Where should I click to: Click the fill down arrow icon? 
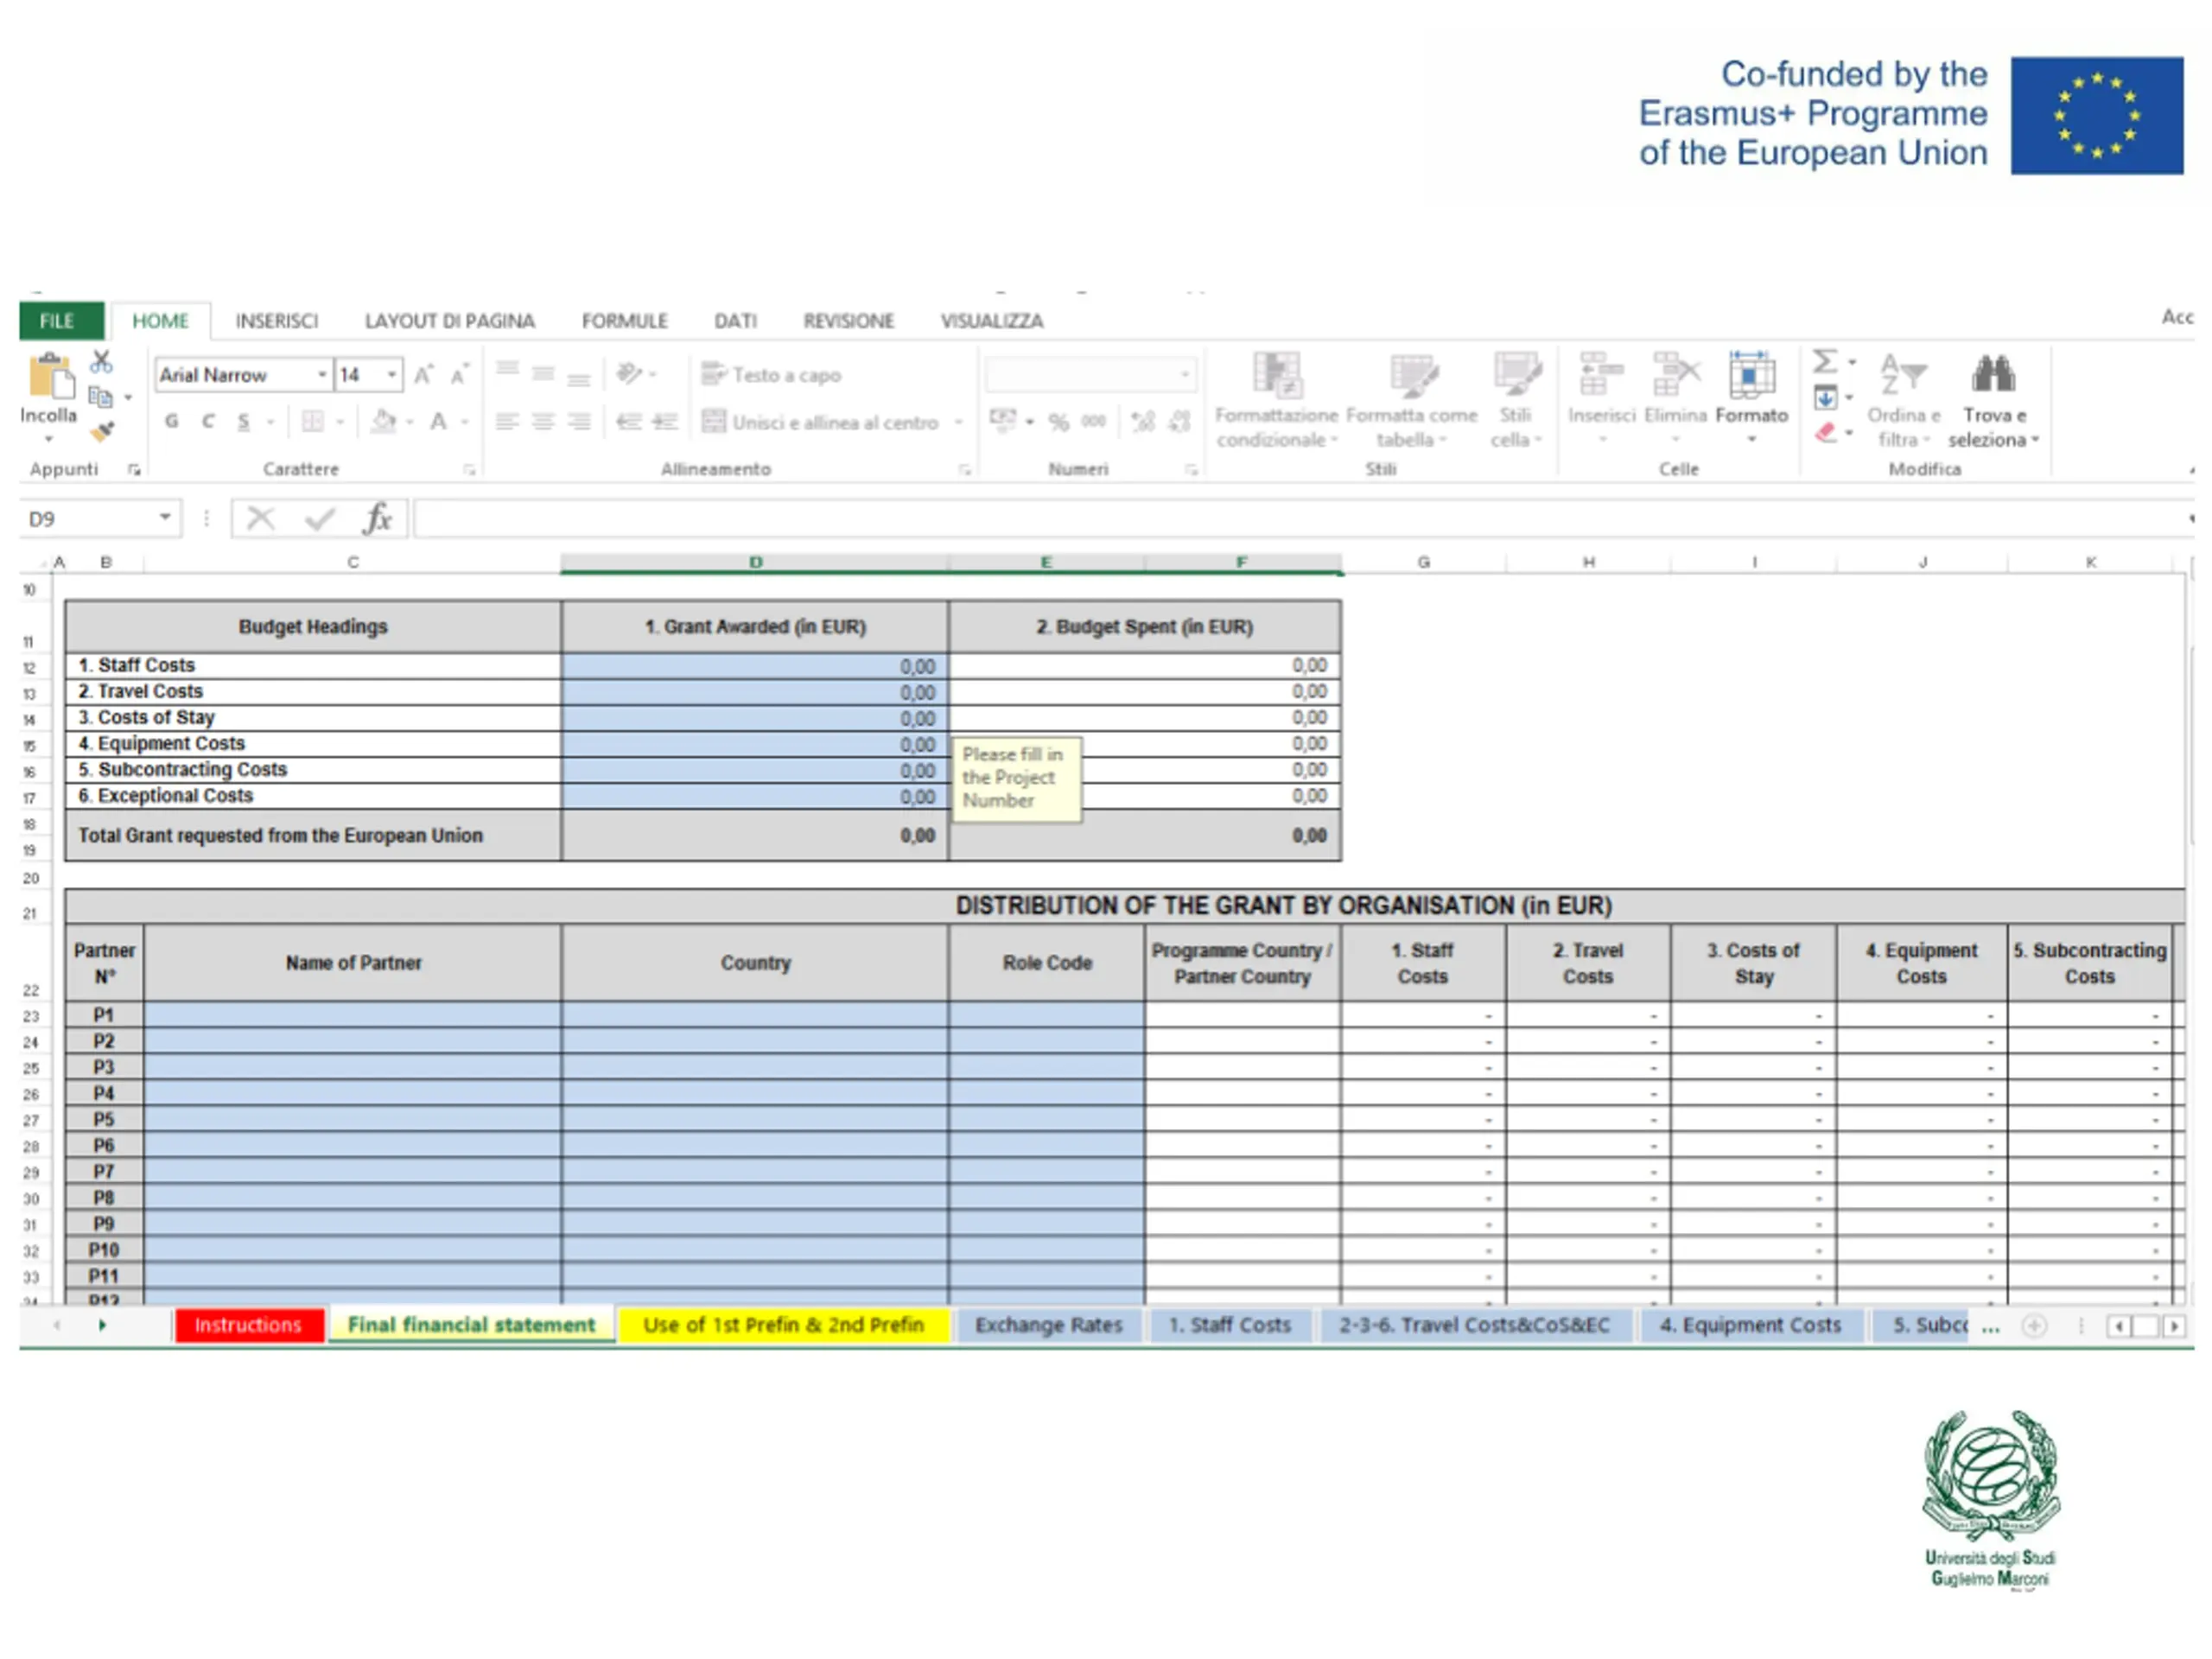[1825, 398]
